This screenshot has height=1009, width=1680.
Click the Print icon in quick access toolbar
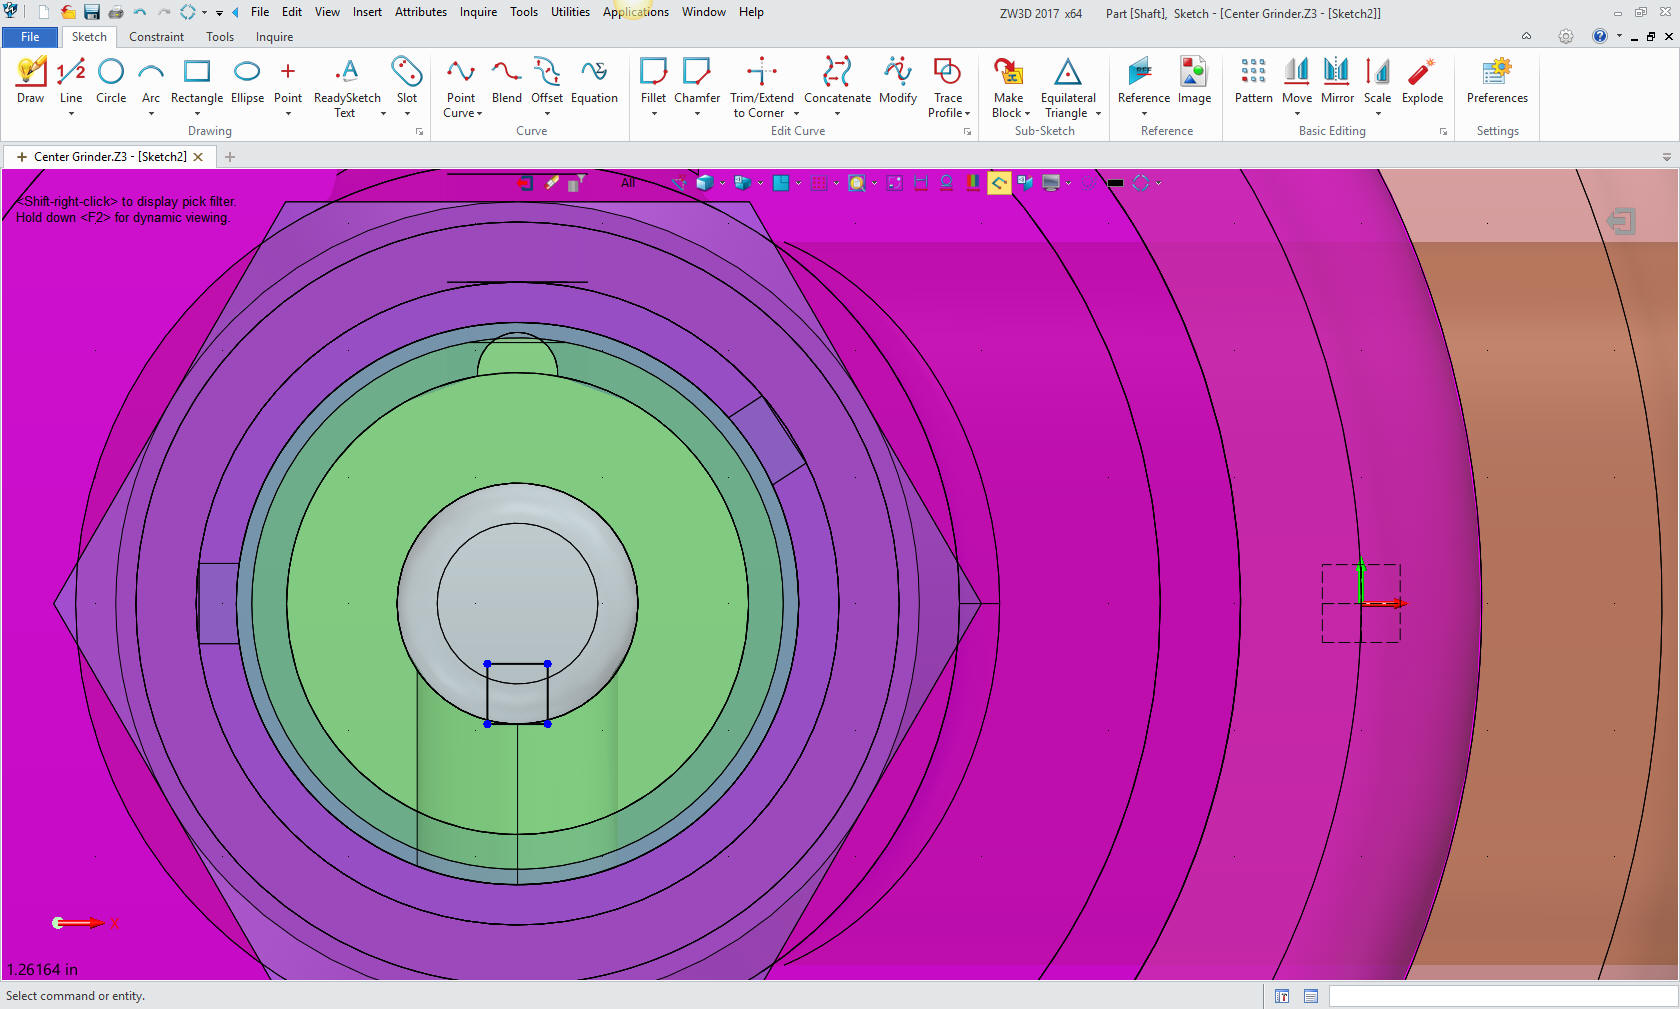[116, 12]
